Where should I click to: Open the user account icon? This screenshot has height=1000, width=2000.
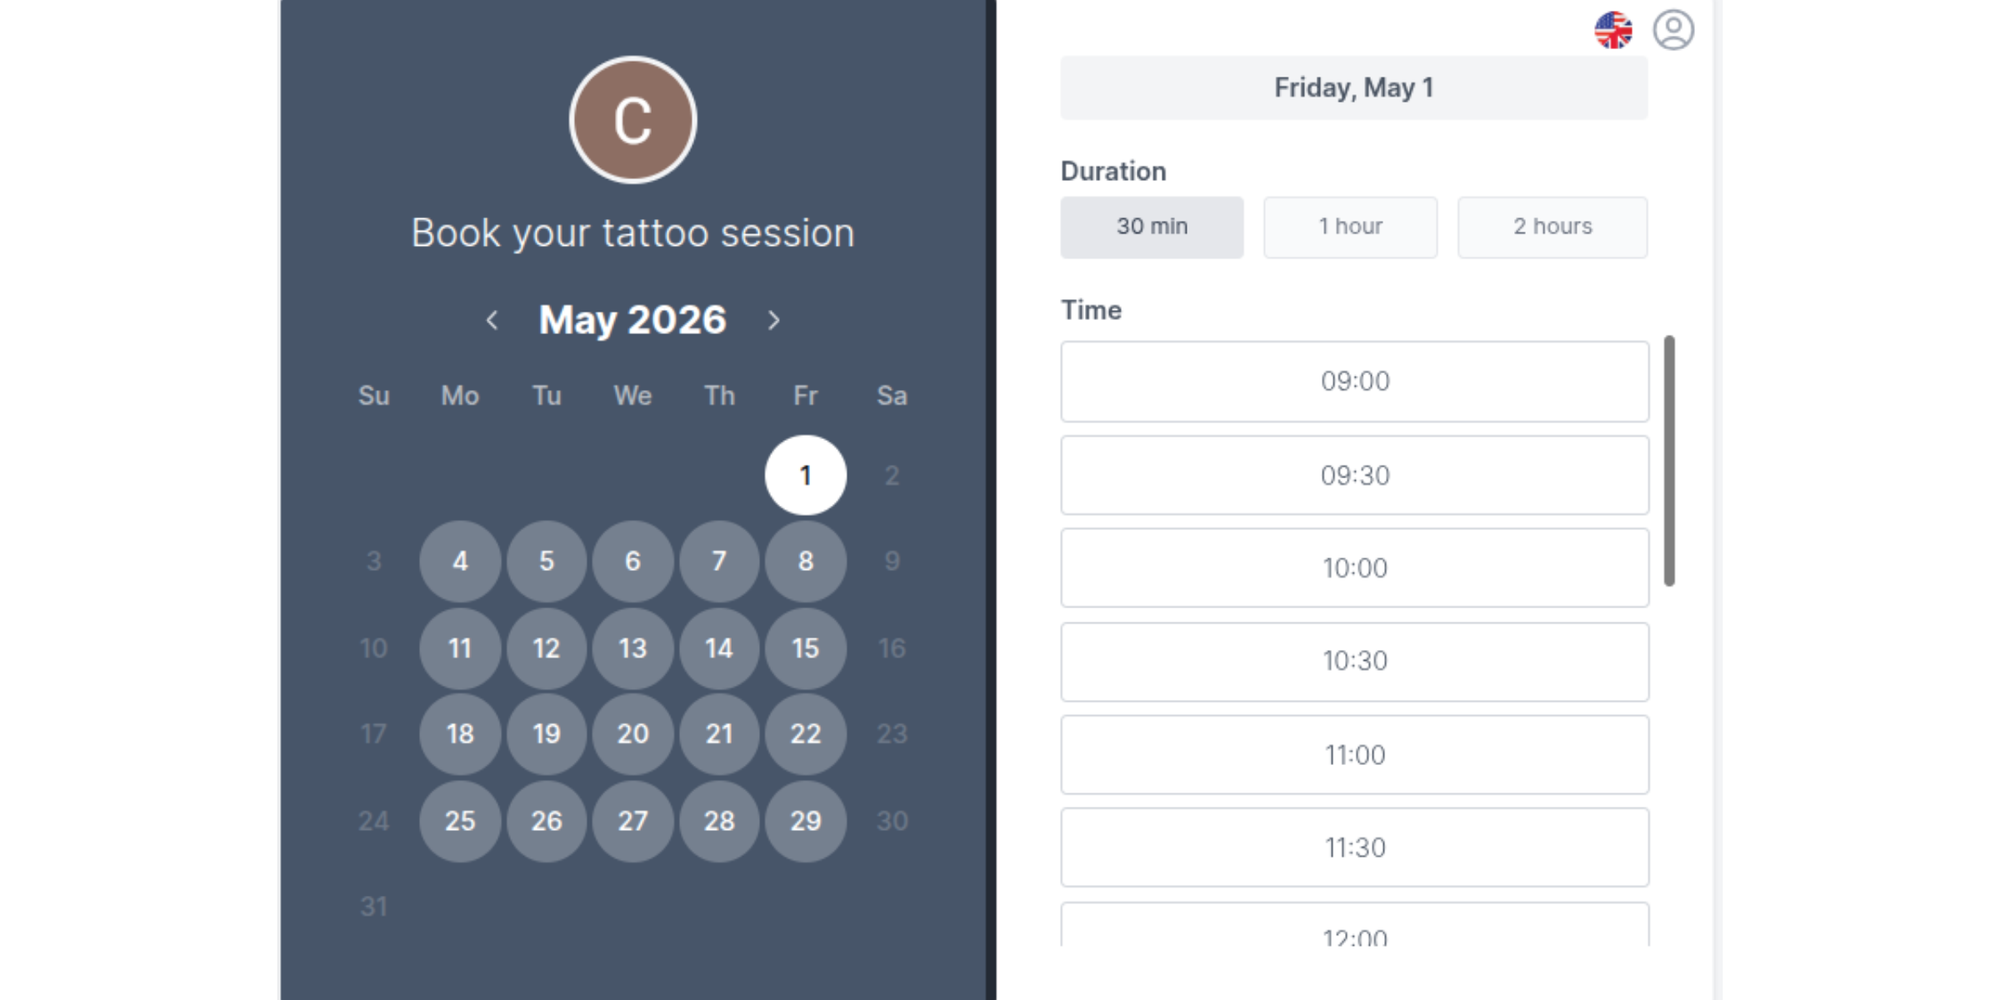(1675, 30)
